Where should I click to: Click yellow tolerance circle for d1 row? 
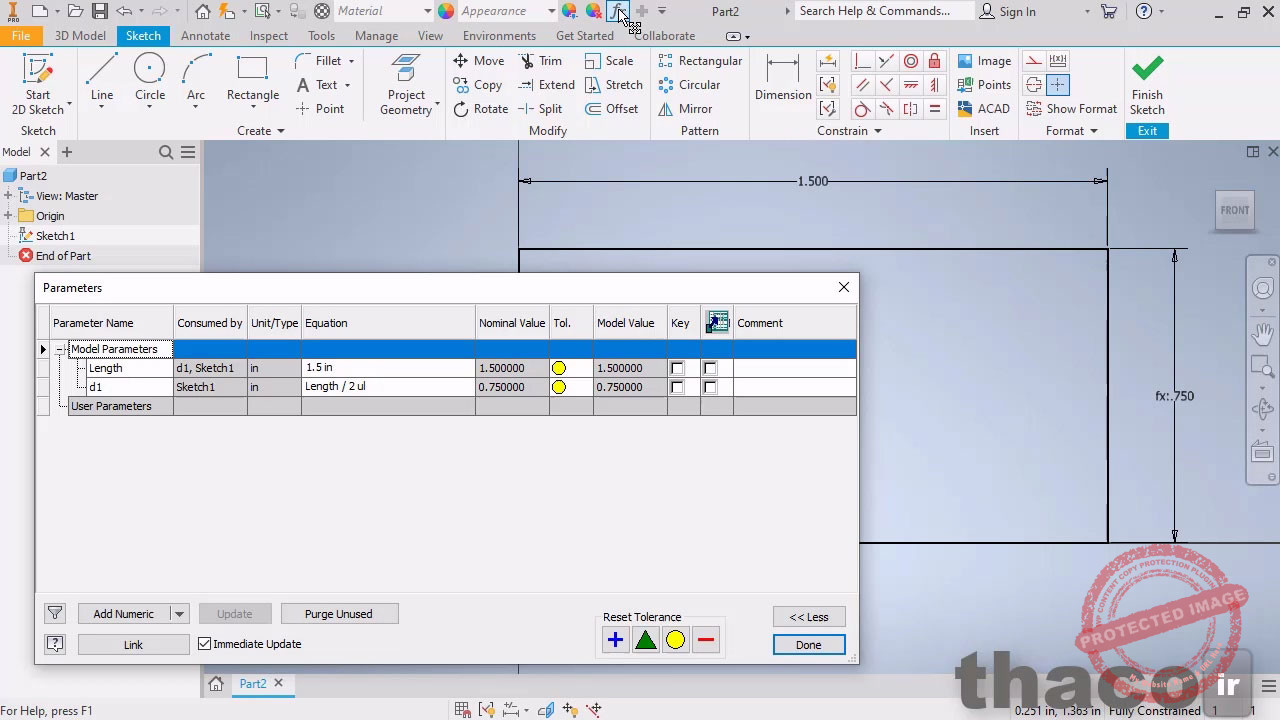(x=559, y=387)
